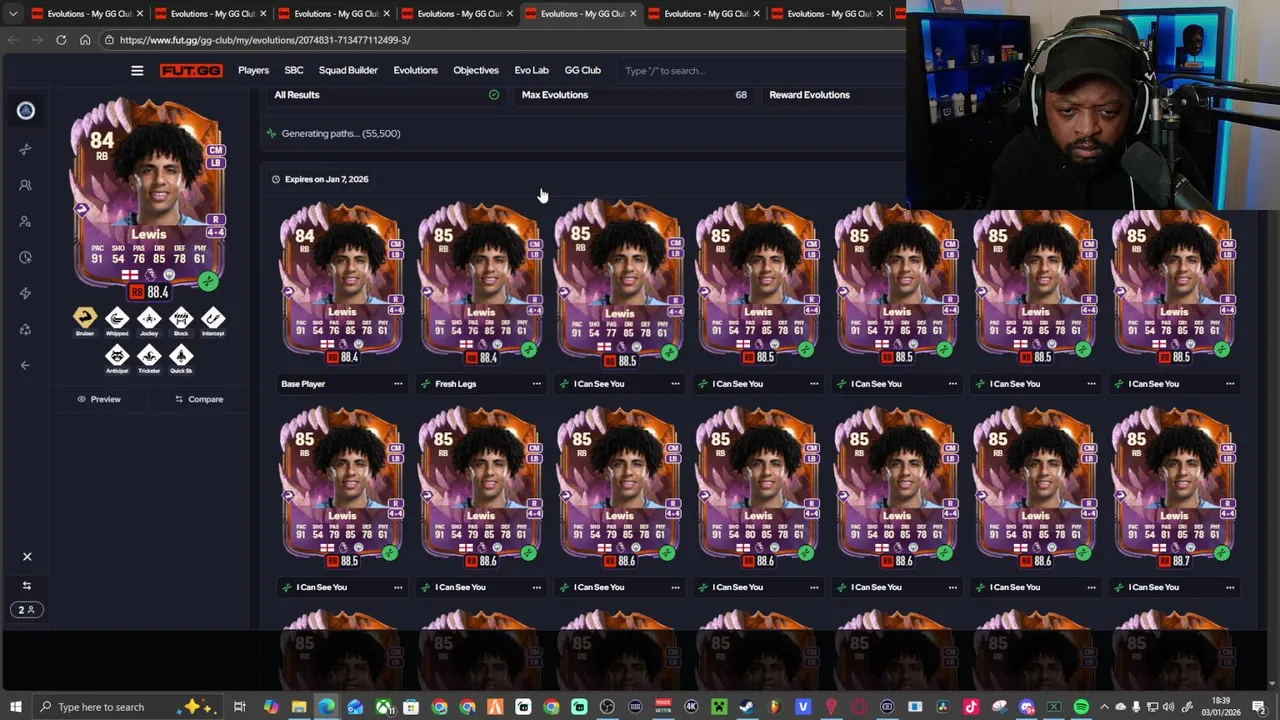Select the Anticipate playstyle icon
This screenshot has height=720, width=1280.
(x=117, y=356)
